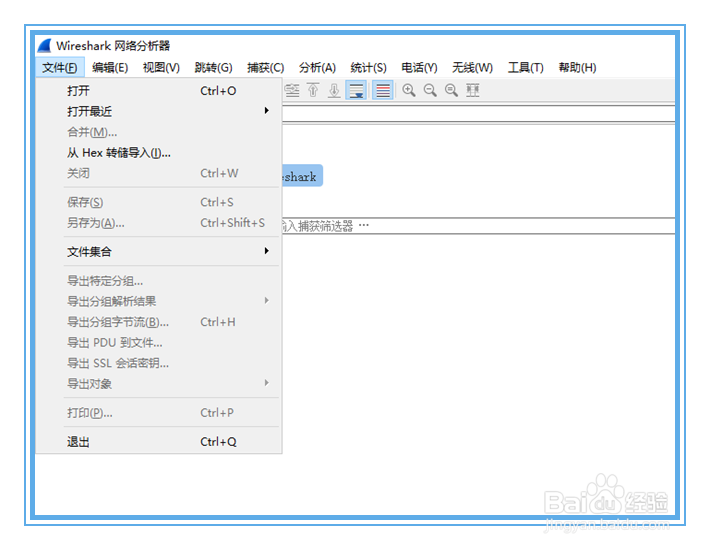The width and height of the screenshot is (710, 550).
Task: Click the Wireshark shark fin title icon
Action: coord(44,46)
